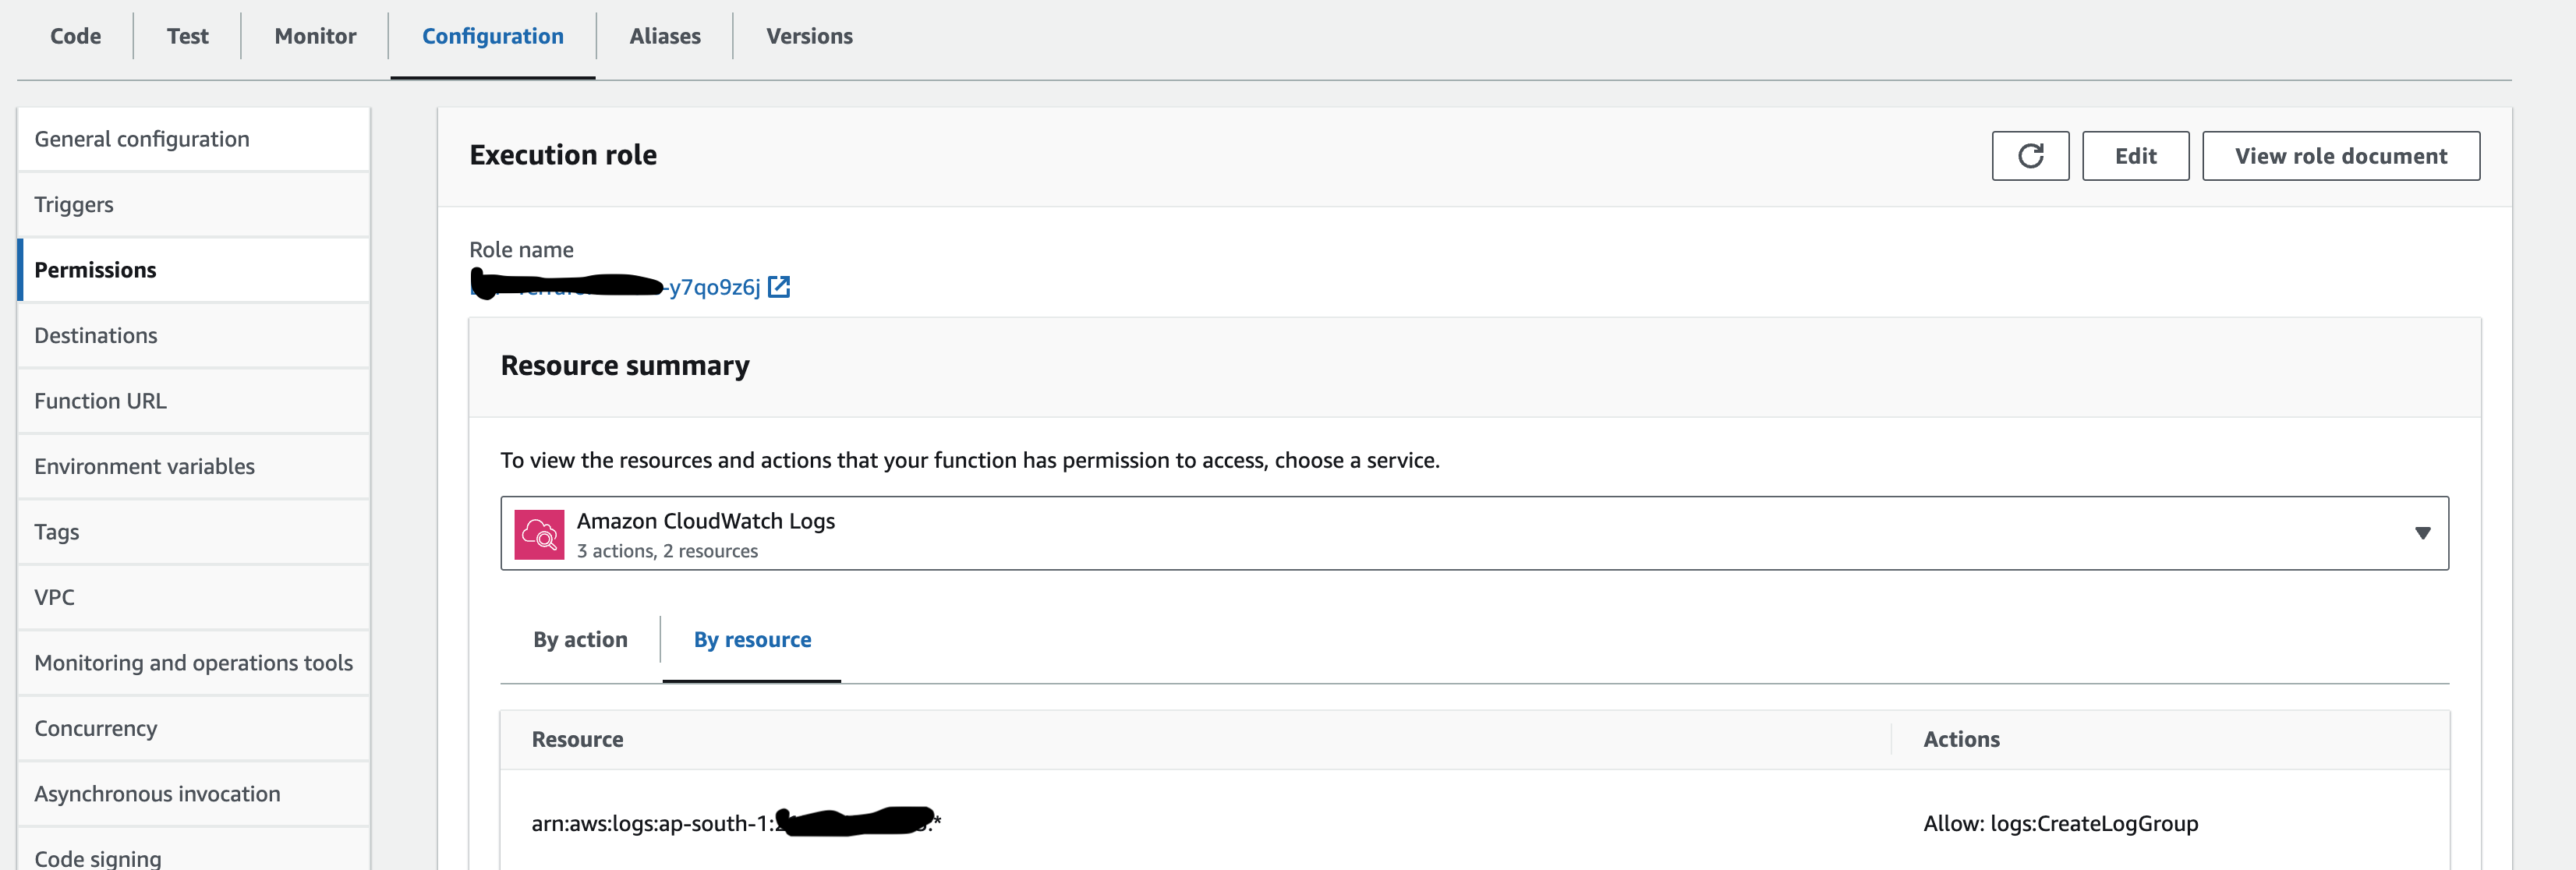This screenshot has height=870, width=2576.
Task: Click the Amazon CloudWatch Logs service icon
Action: (x=540, y=534)
